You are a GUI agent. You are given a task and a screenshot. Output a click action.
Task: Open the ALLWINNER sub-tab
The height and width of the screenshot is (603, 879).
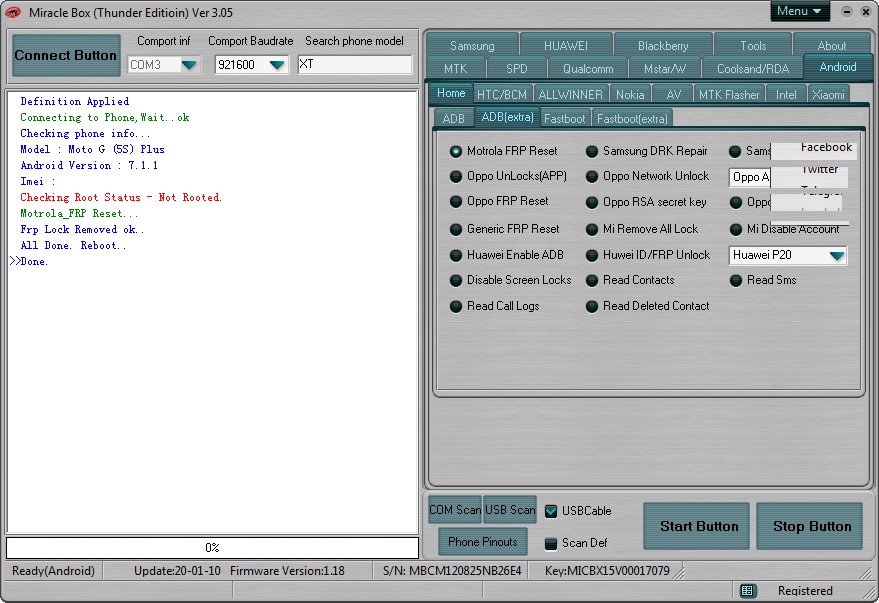[x=570, y=95]
